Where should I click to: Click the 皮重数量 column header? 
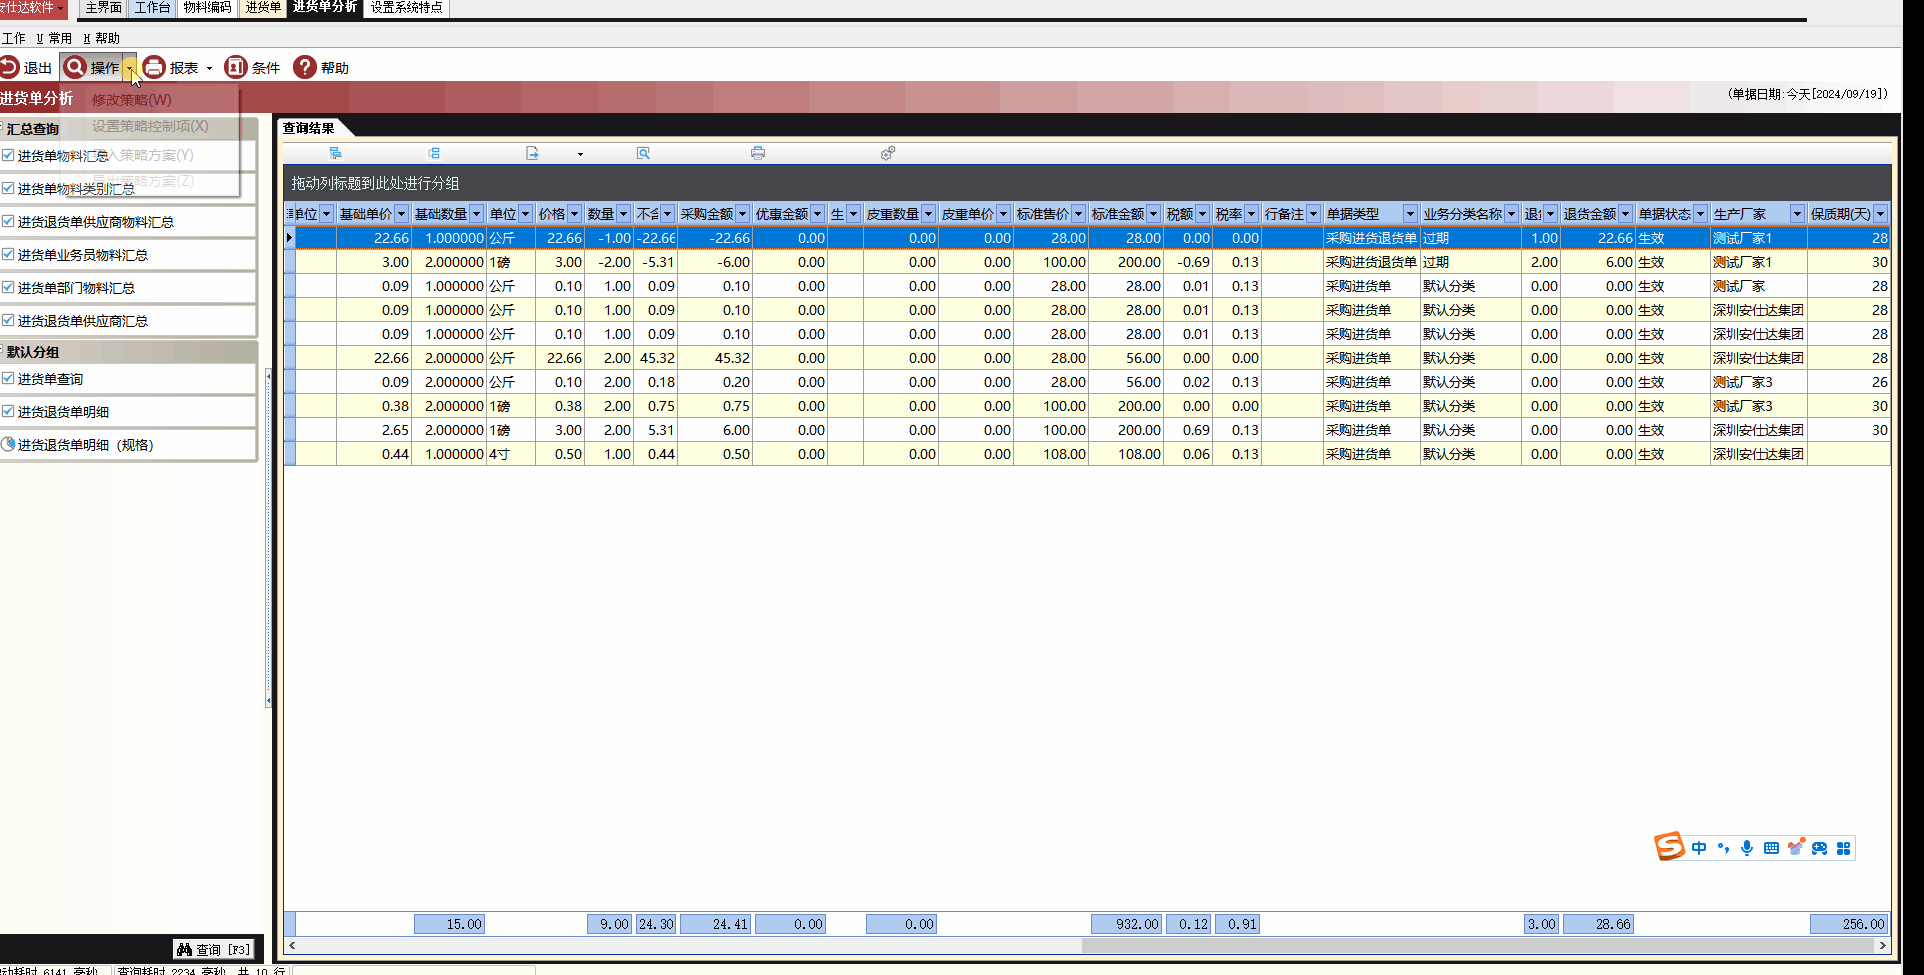[892, 214]
